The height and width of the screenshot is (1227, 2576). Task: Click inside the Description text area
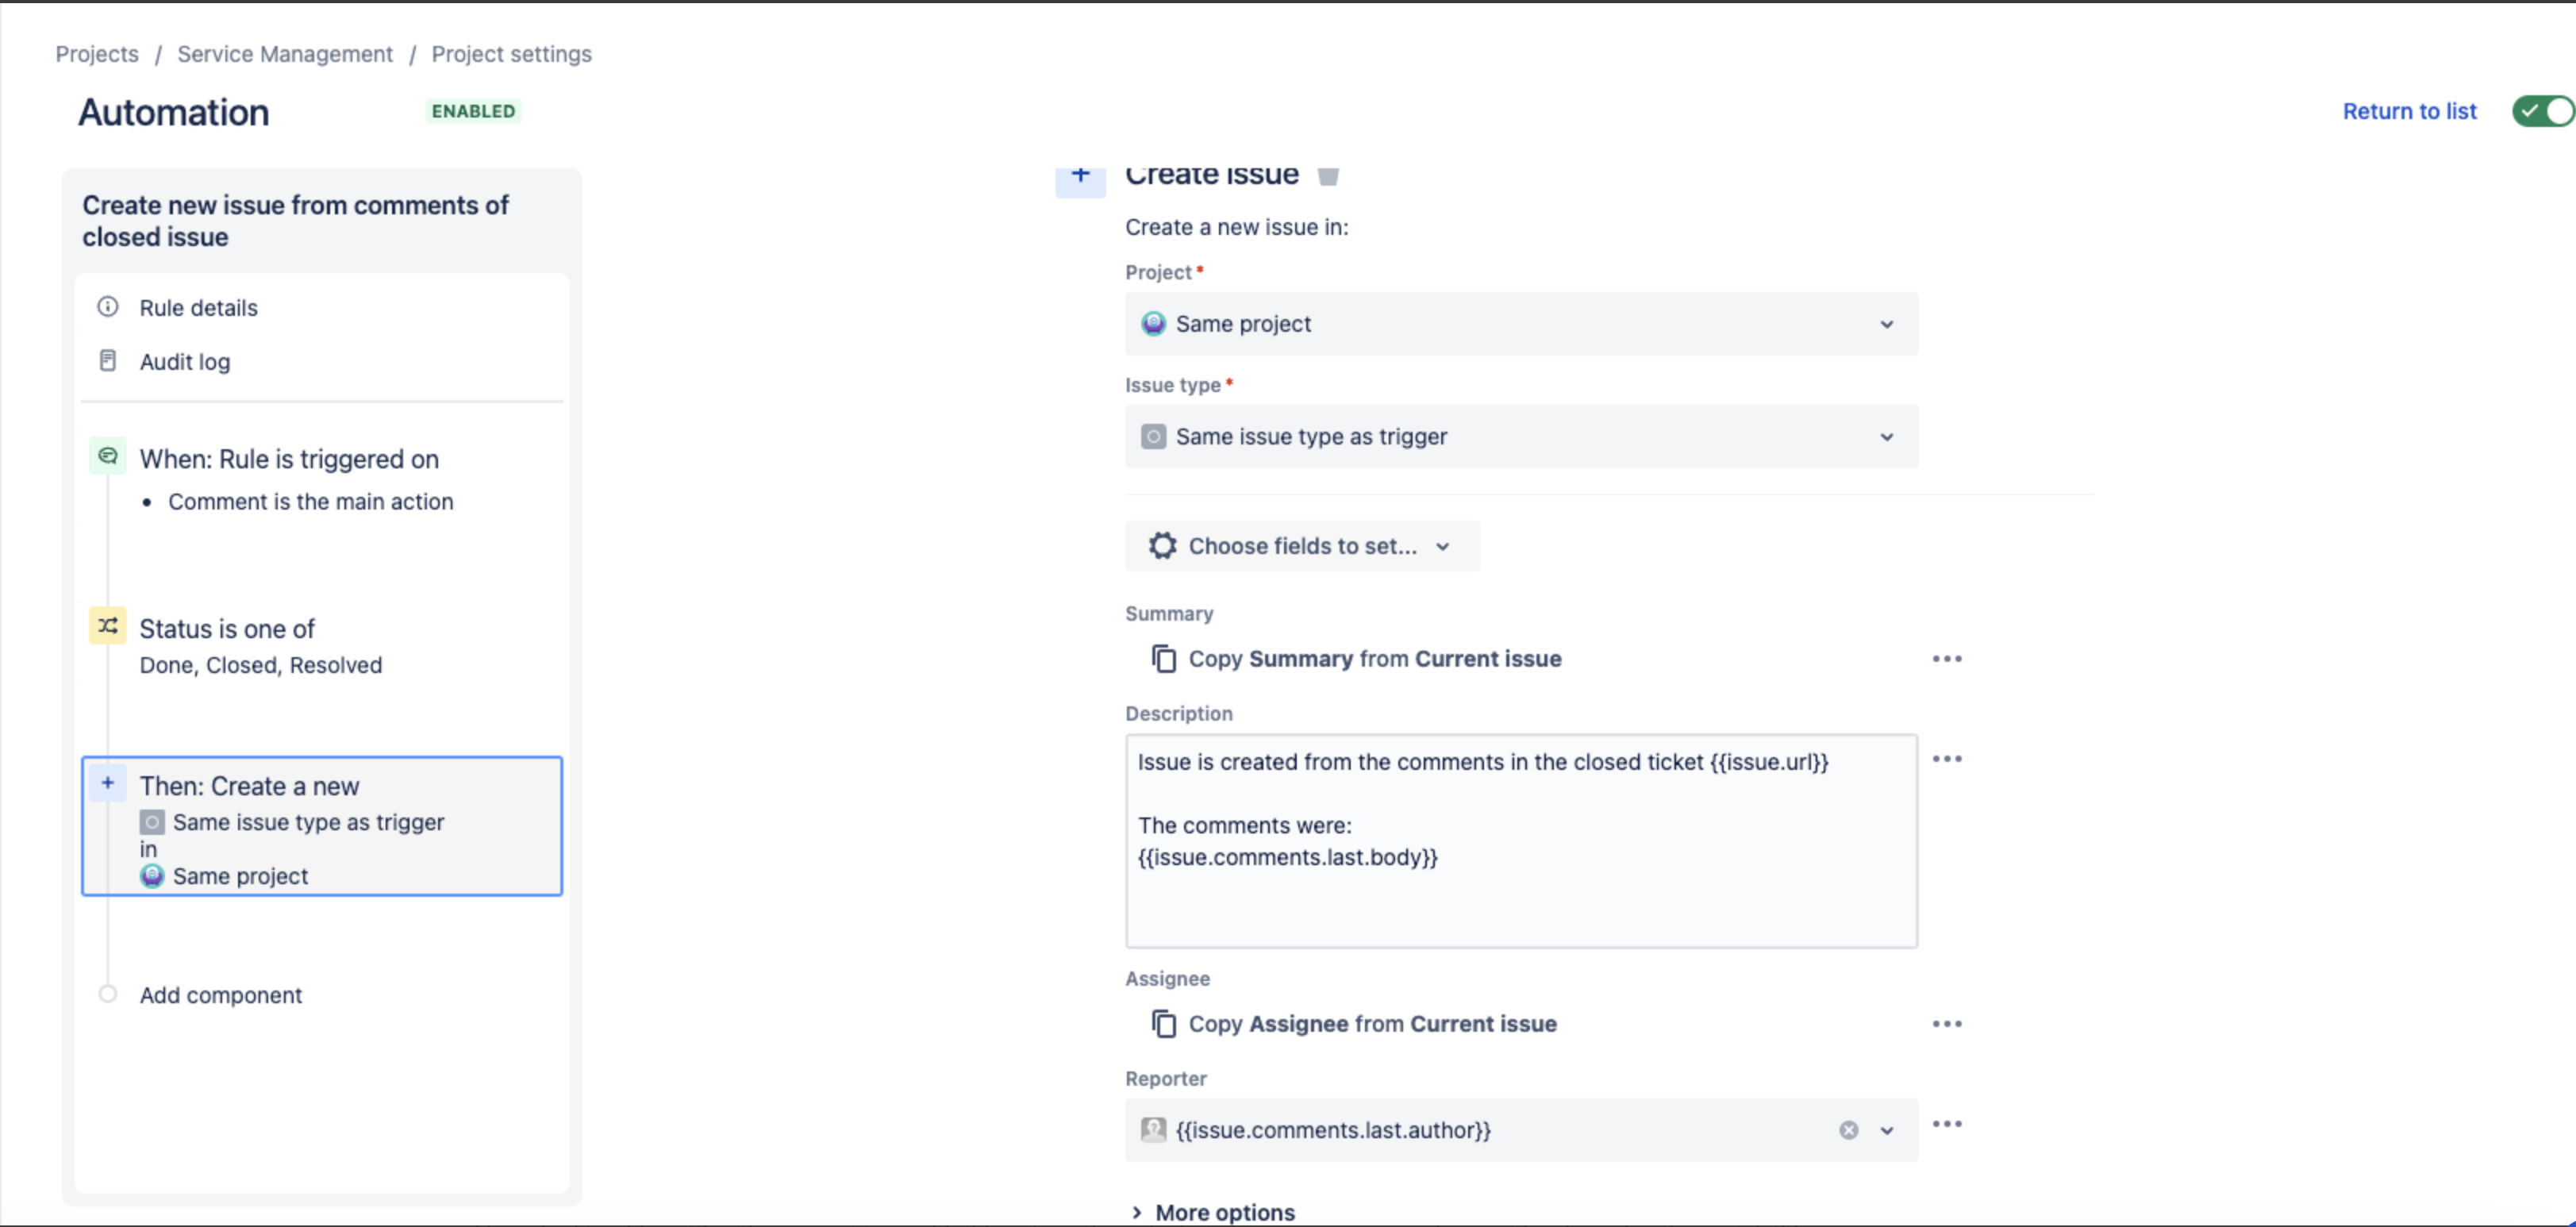click(x=1520, y=840)
